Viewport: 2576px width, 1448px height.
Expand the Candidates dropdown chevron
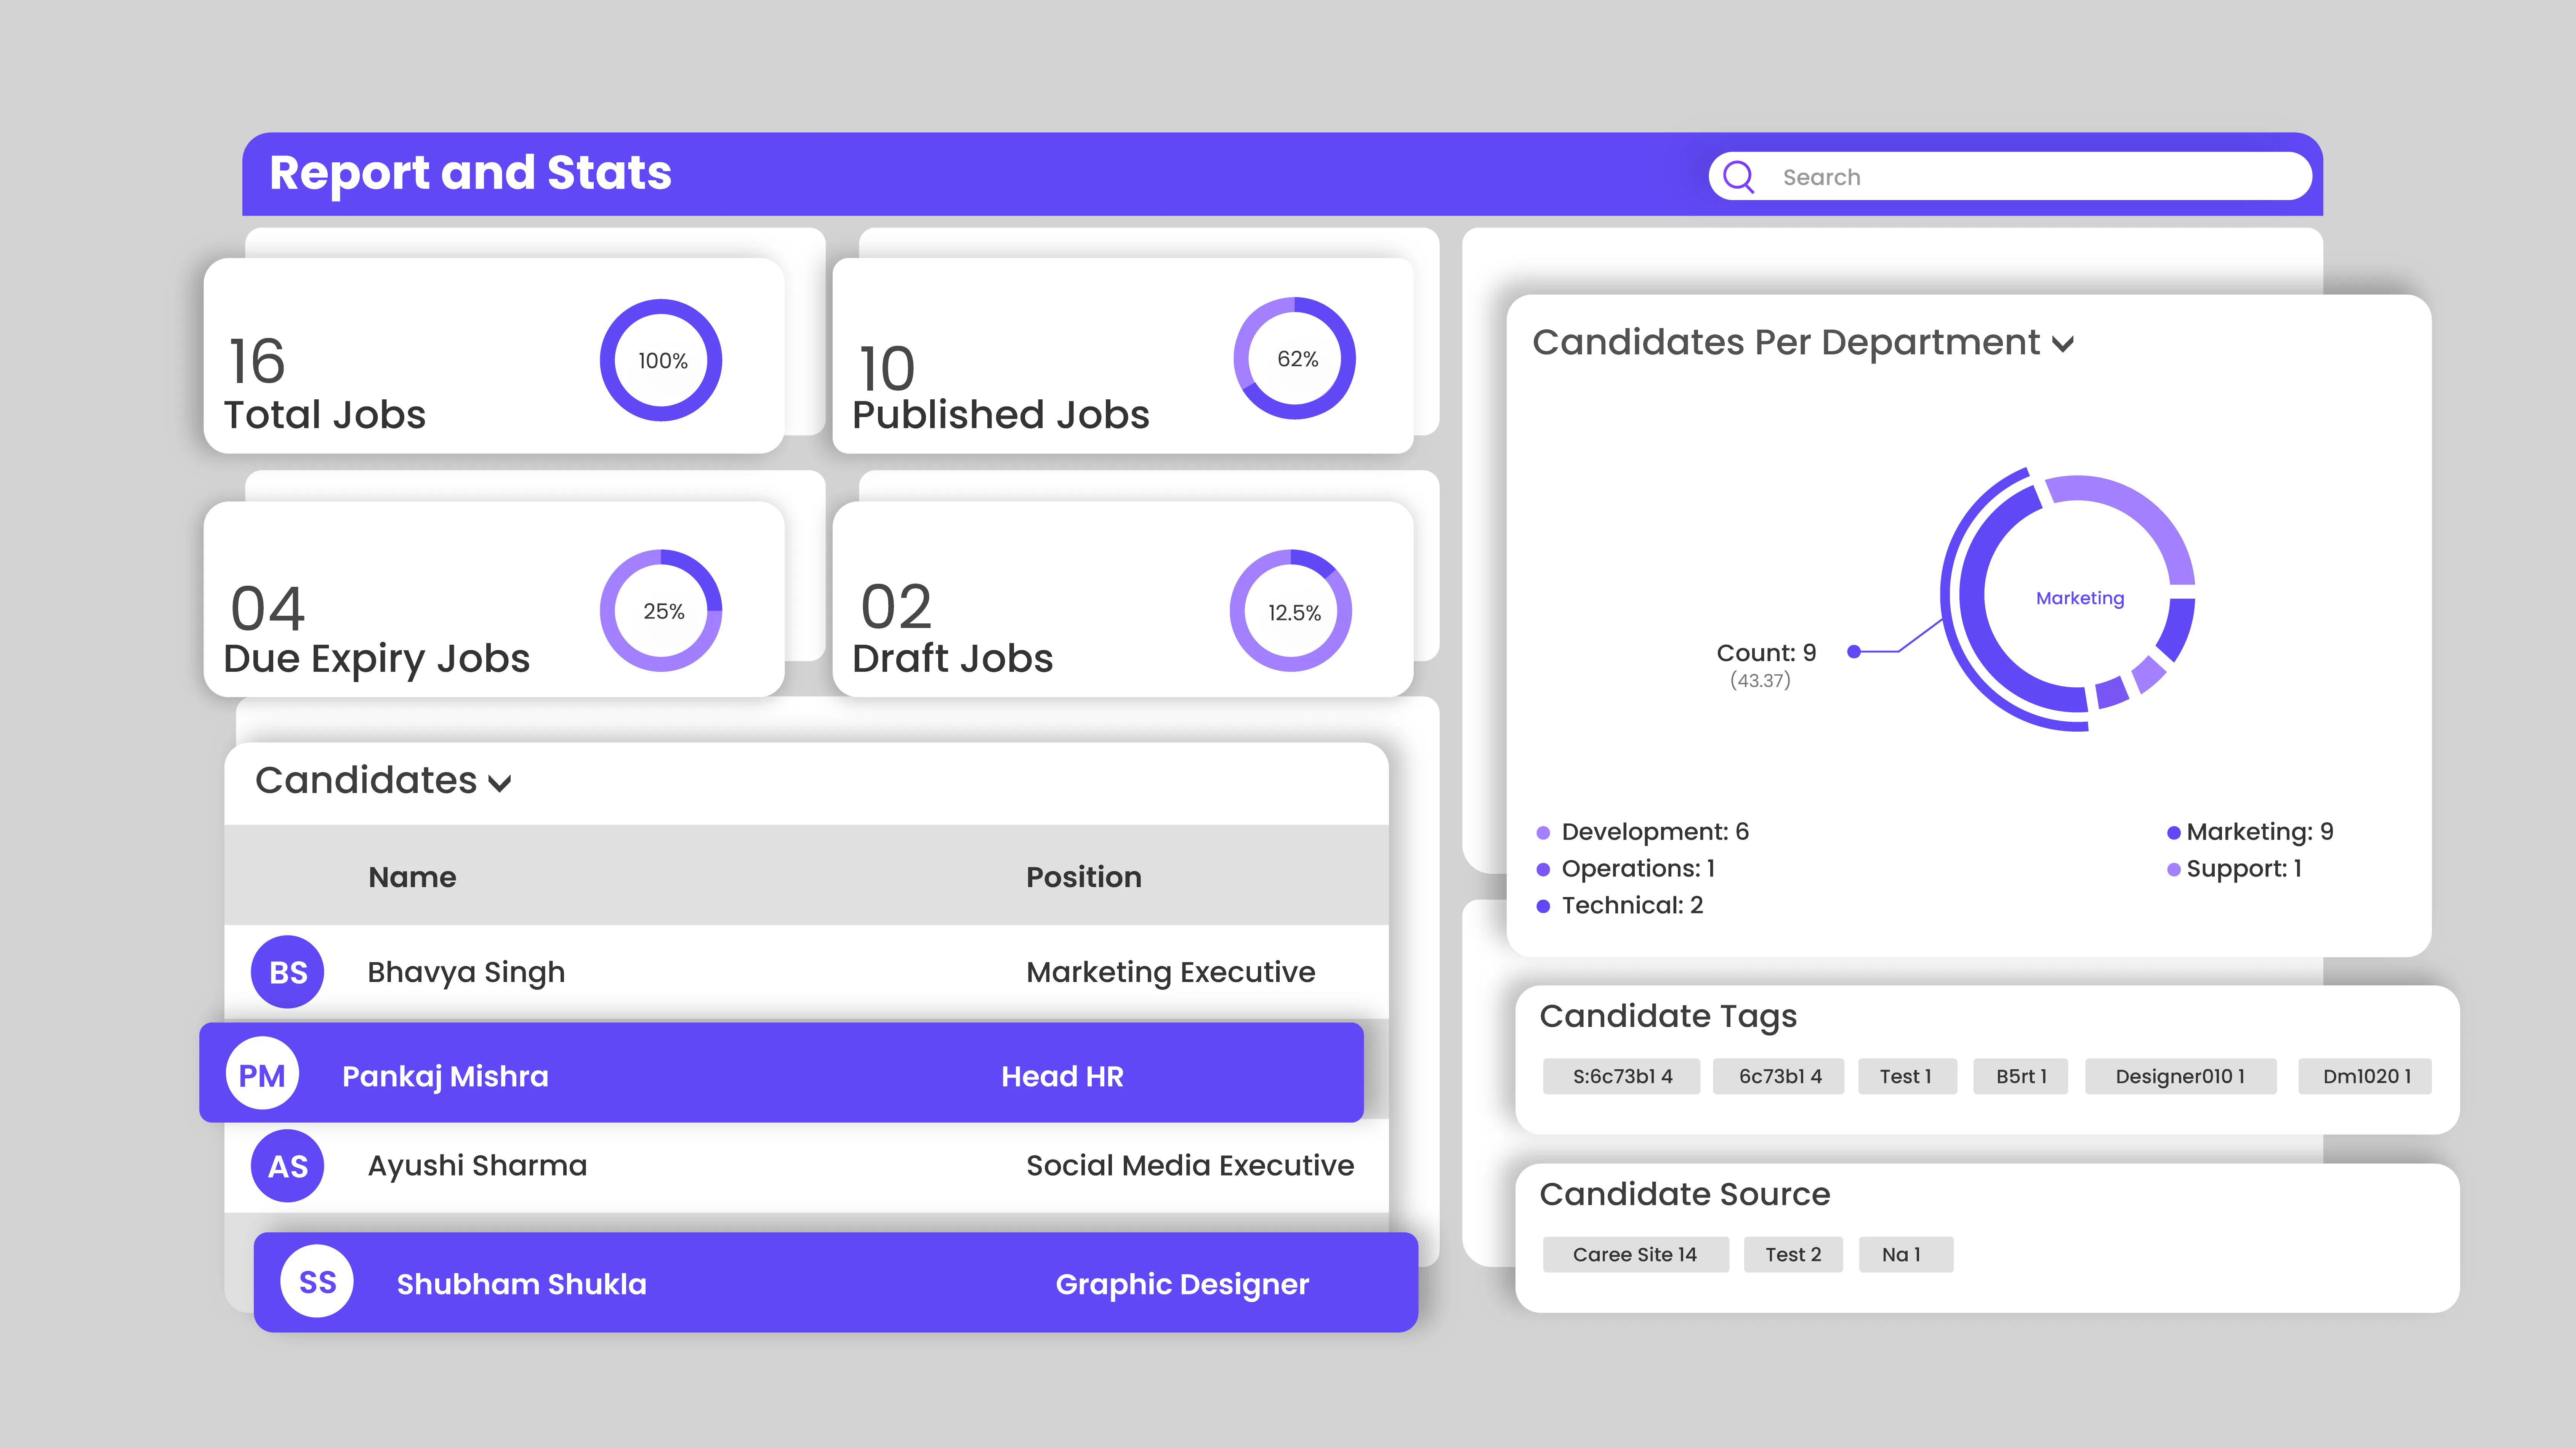click(x=500, y=783)
